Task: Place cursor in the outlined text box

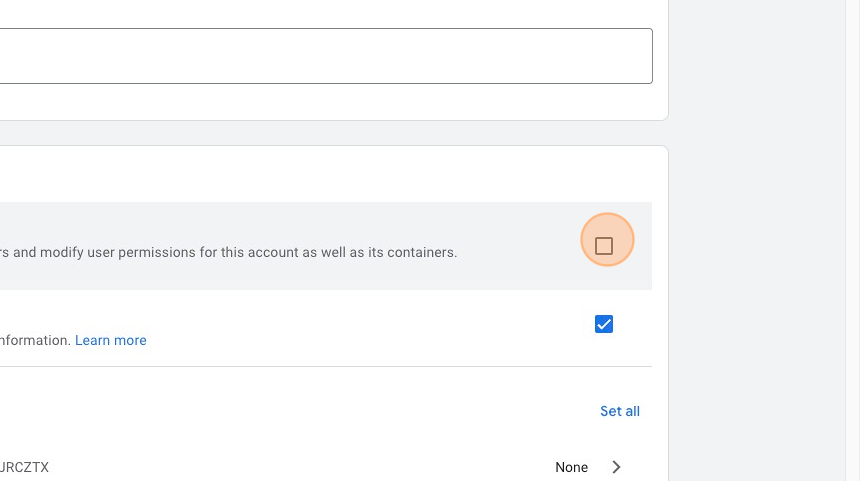Action: 320,56
